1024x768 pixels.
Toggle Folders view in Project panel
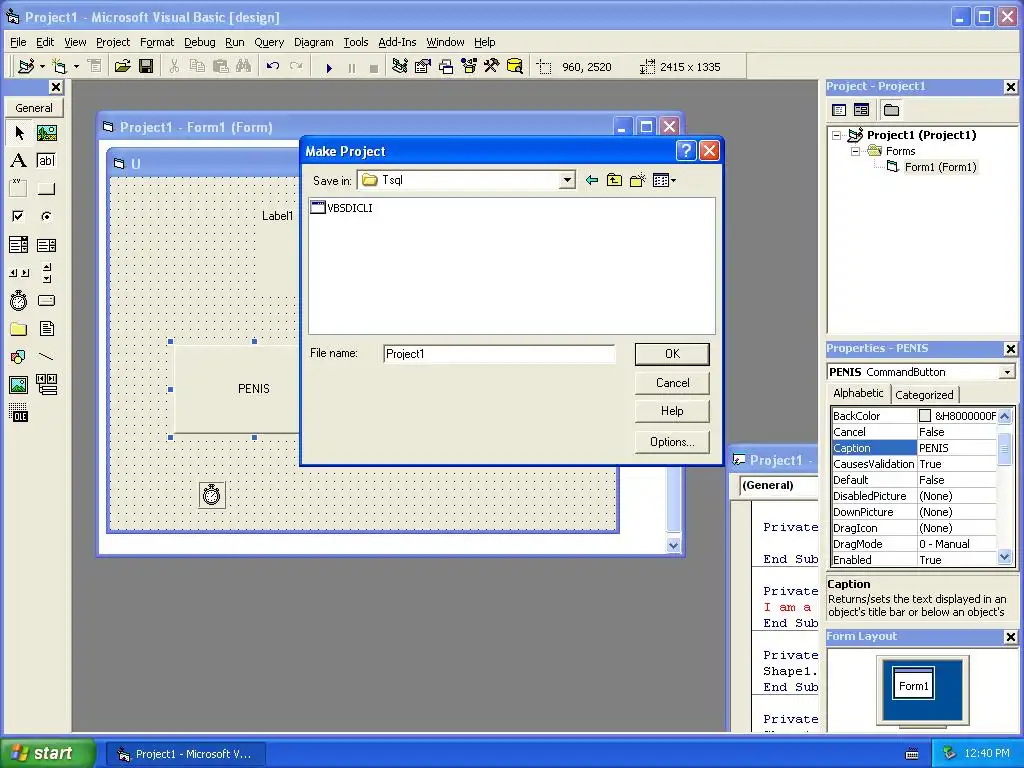click(x=891, y=110)
